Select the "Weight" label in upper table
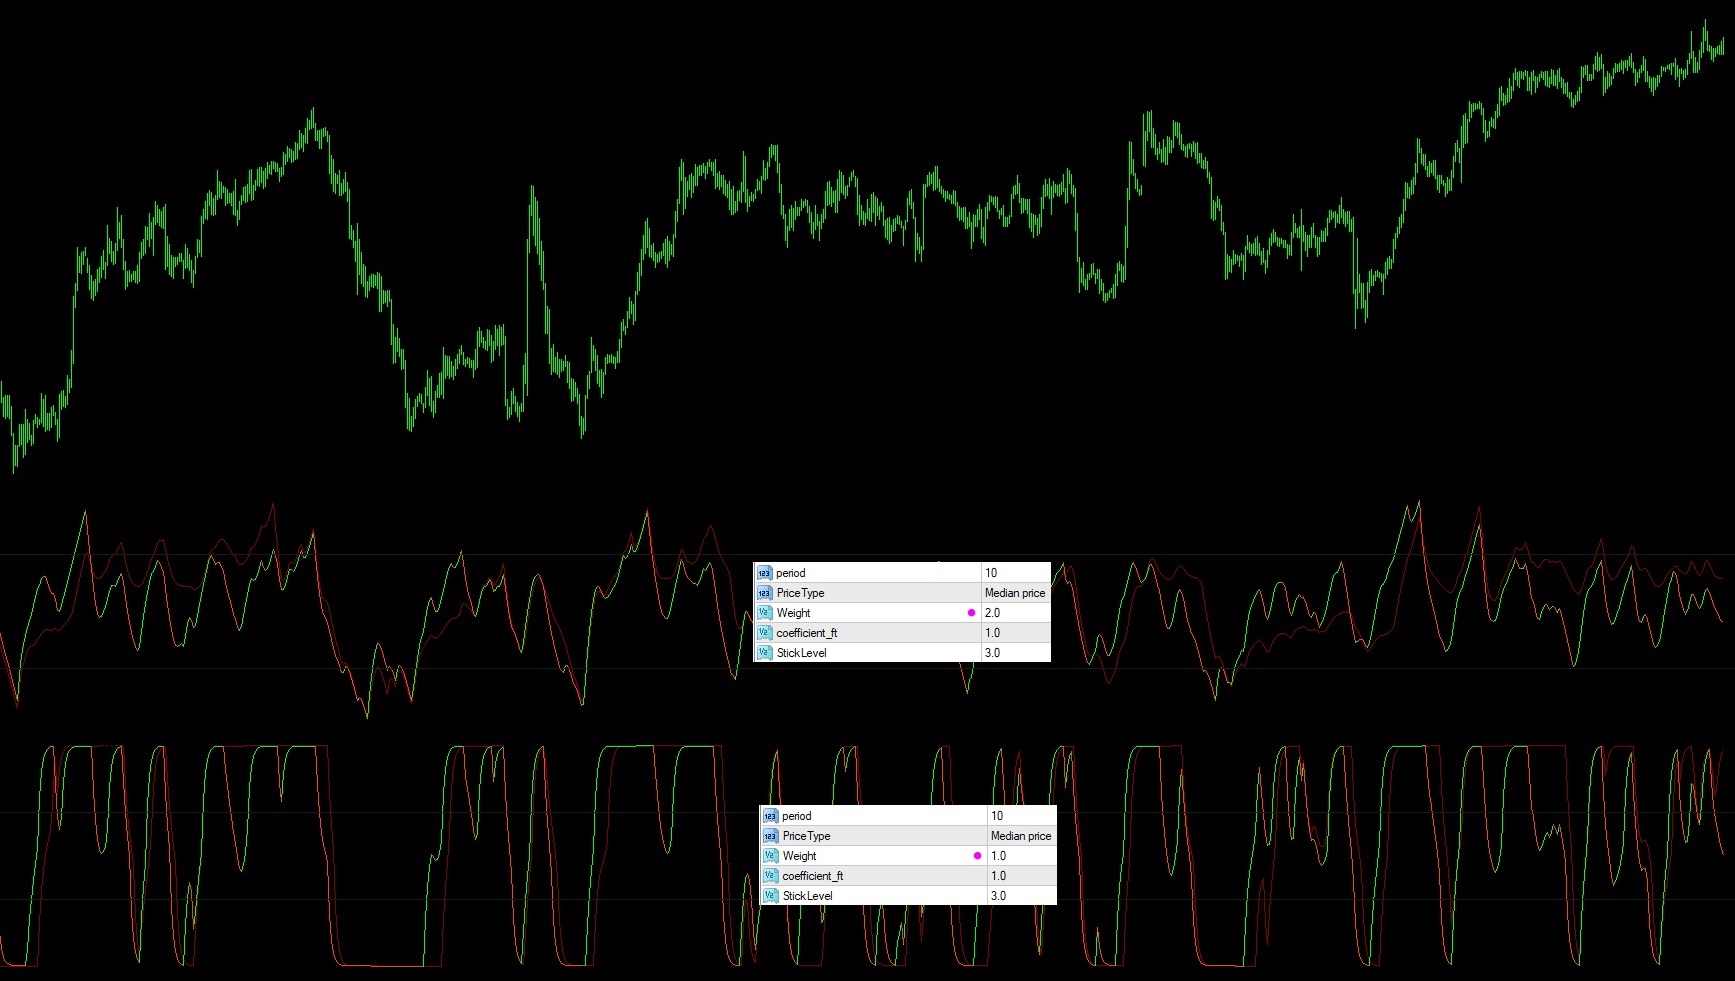This screenshot has width=1735, height=981. 794,613
